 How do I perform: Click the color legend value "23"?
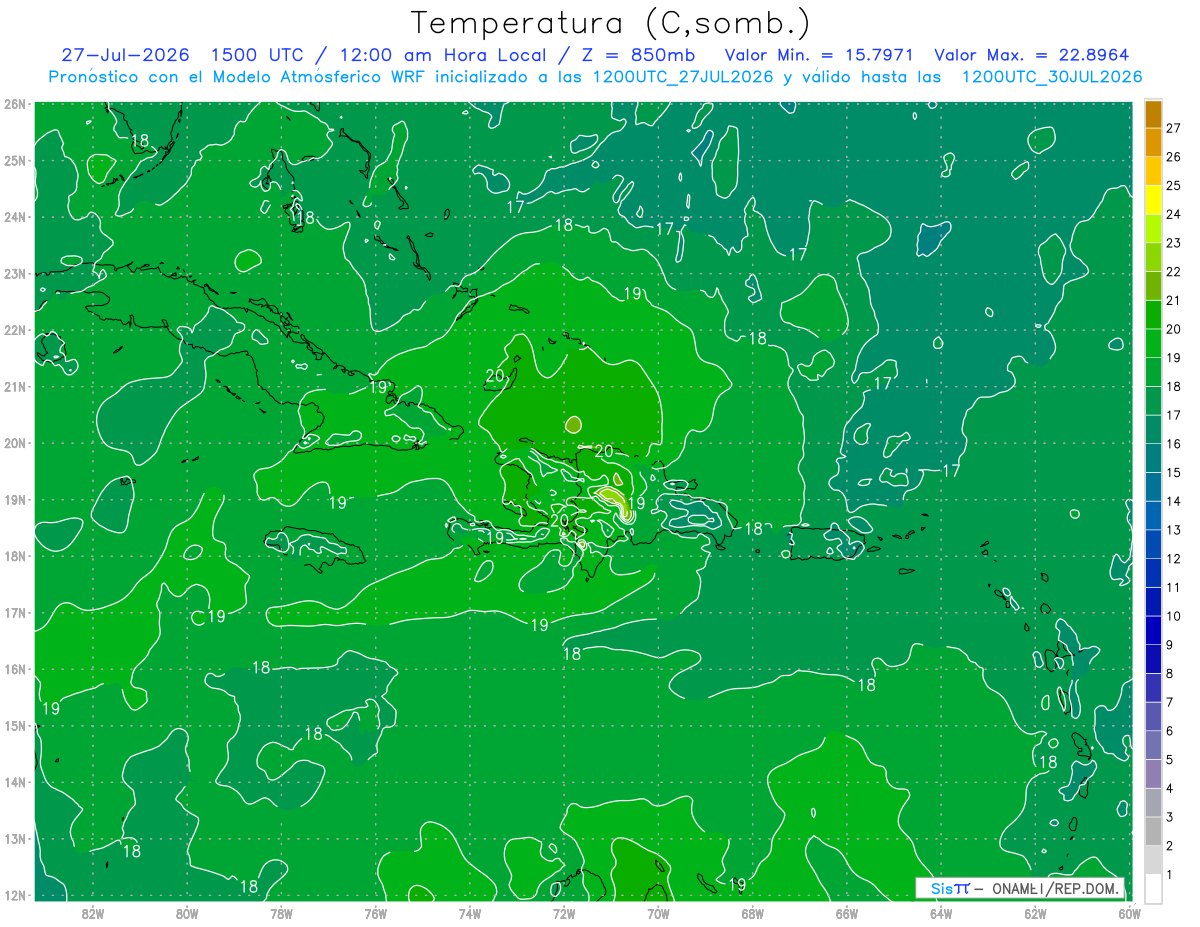(1174, 243)
